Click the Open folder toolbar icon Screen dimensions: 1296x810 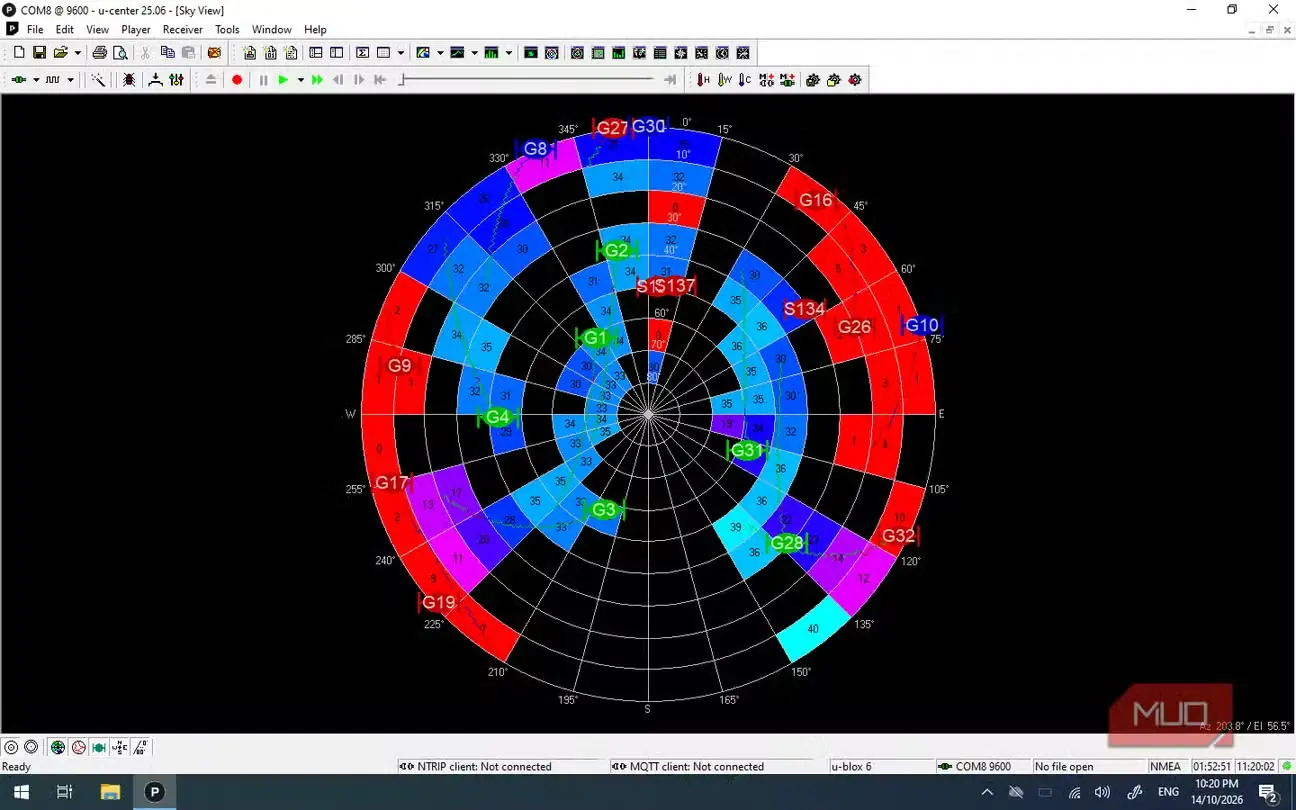point(61,53)
